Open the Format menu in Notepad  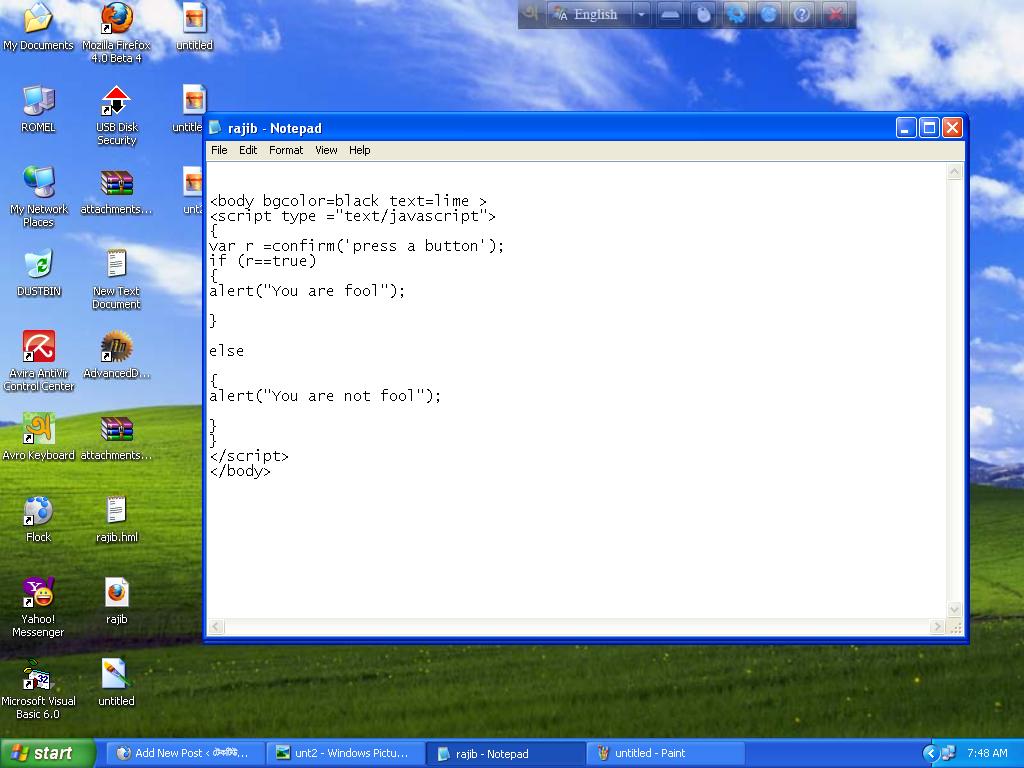pos(285,150)
